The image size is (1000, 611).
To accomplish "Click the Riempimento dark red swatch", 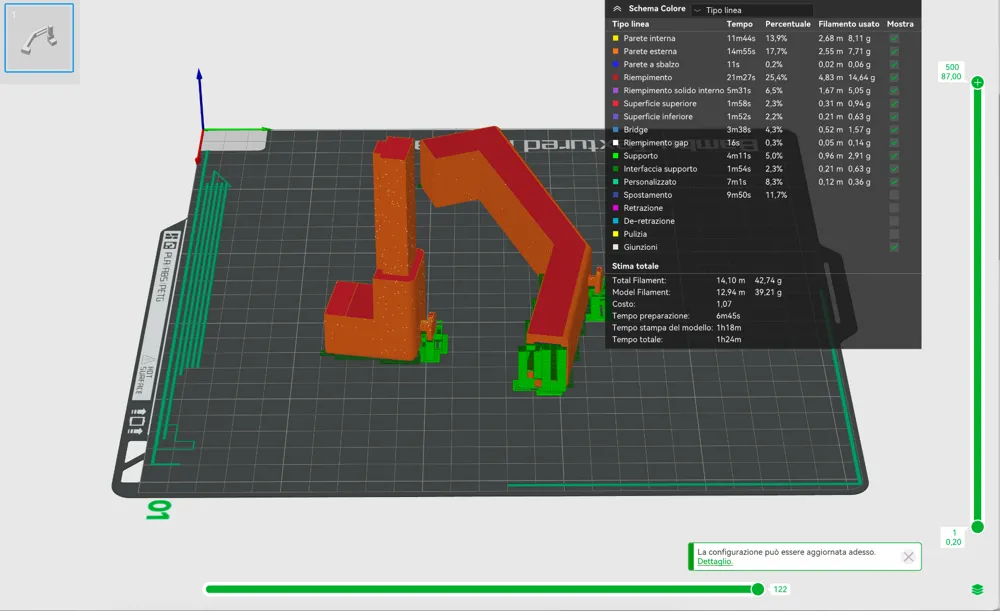I will click(615, 77).
